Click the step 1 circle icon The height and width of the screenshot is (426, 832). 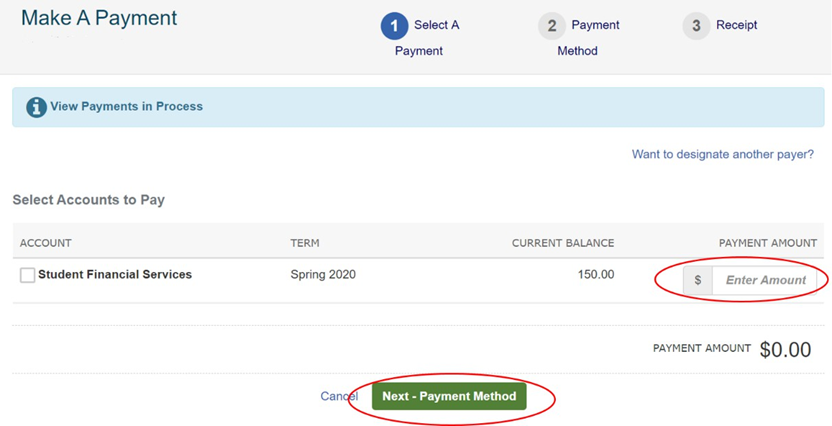tap(394, 26)
